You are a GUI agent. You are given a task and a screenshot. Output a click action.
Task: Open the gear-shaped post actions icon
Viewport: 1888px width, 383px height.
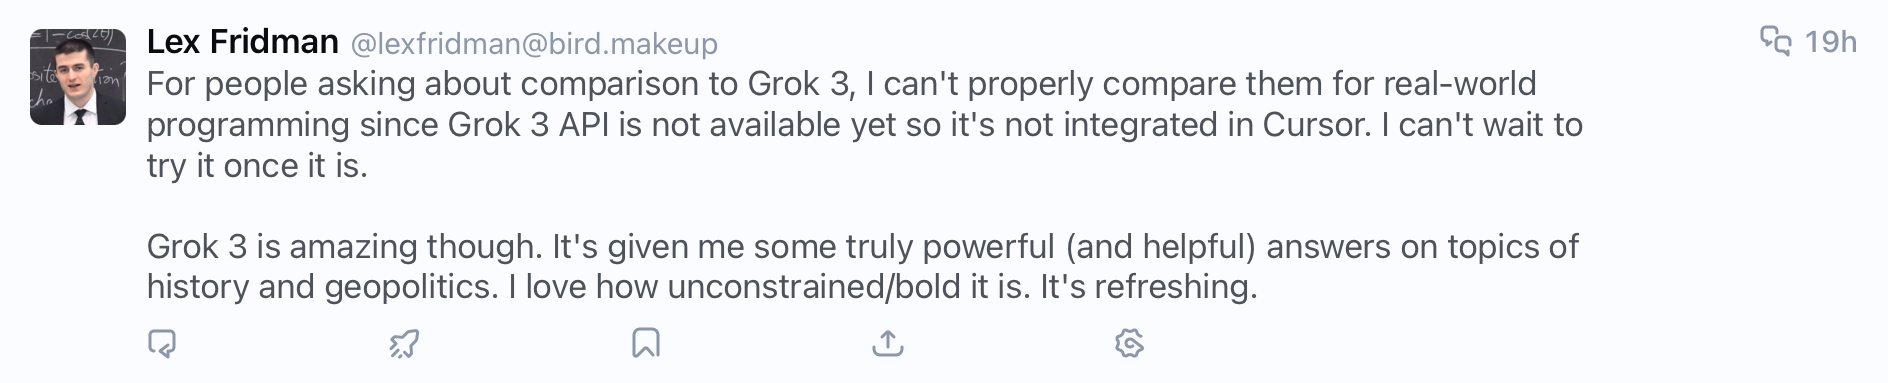tap(1129, 344)
